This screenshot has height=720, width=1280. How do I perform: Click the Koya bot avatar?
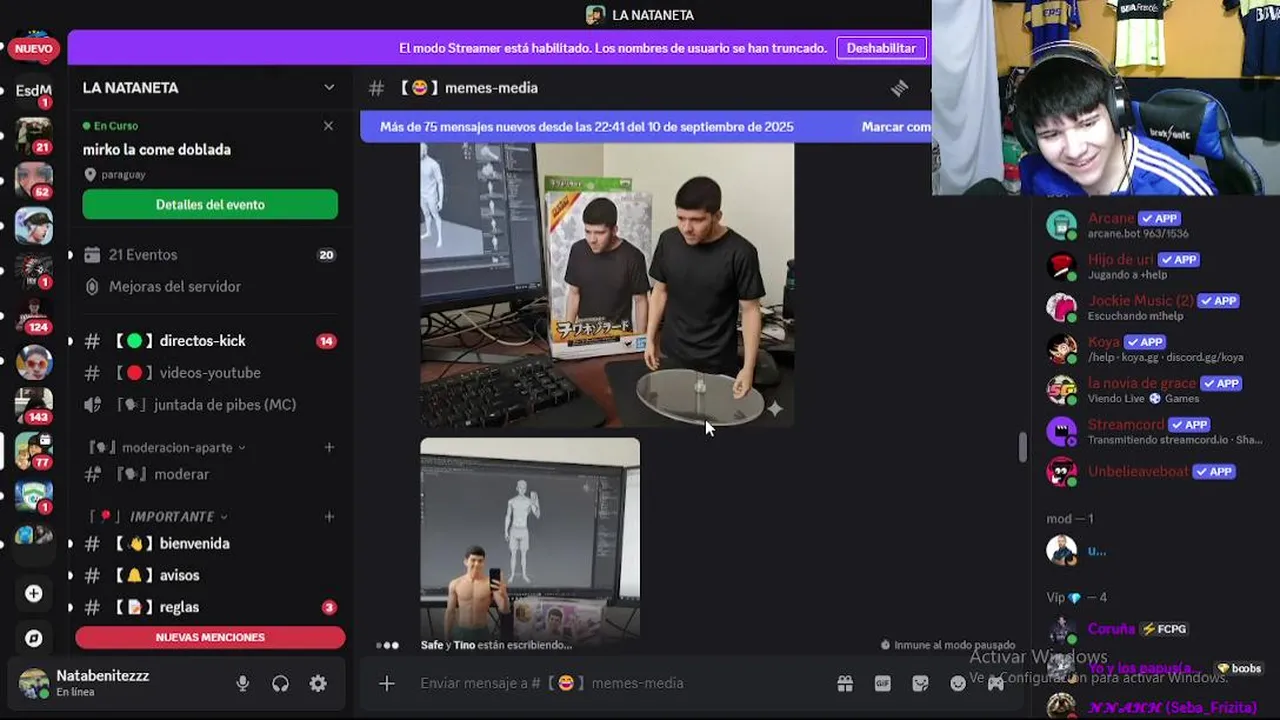click(1061, 349)
